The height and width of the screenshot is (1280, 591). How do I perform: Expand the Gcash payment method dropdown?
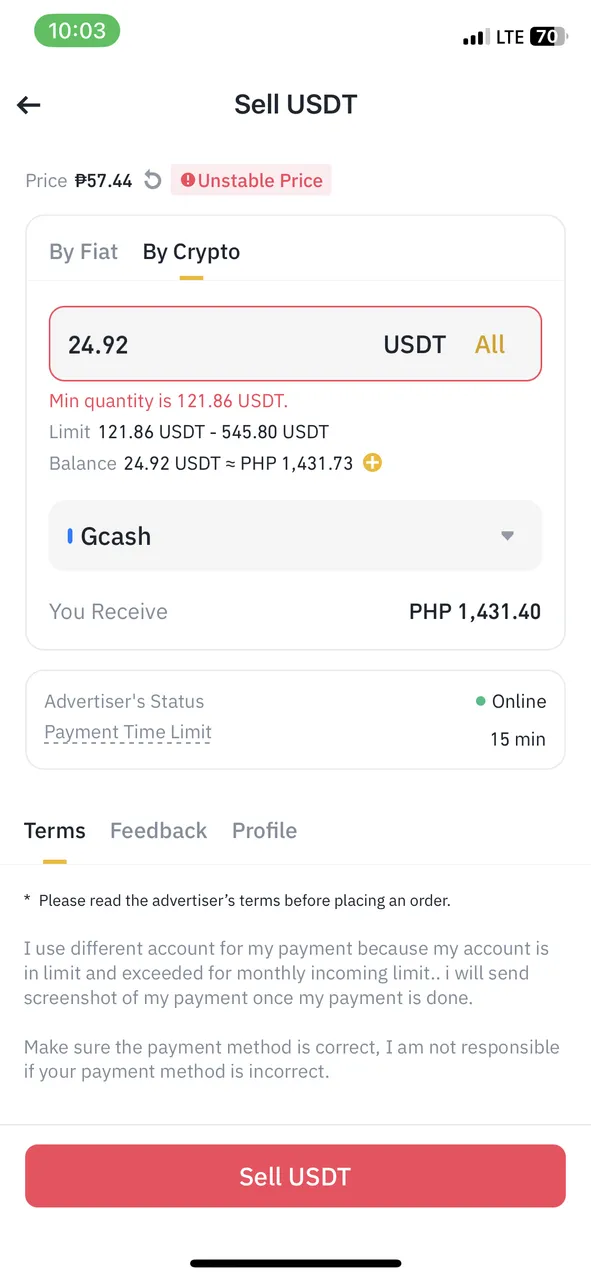click(295, 536)
